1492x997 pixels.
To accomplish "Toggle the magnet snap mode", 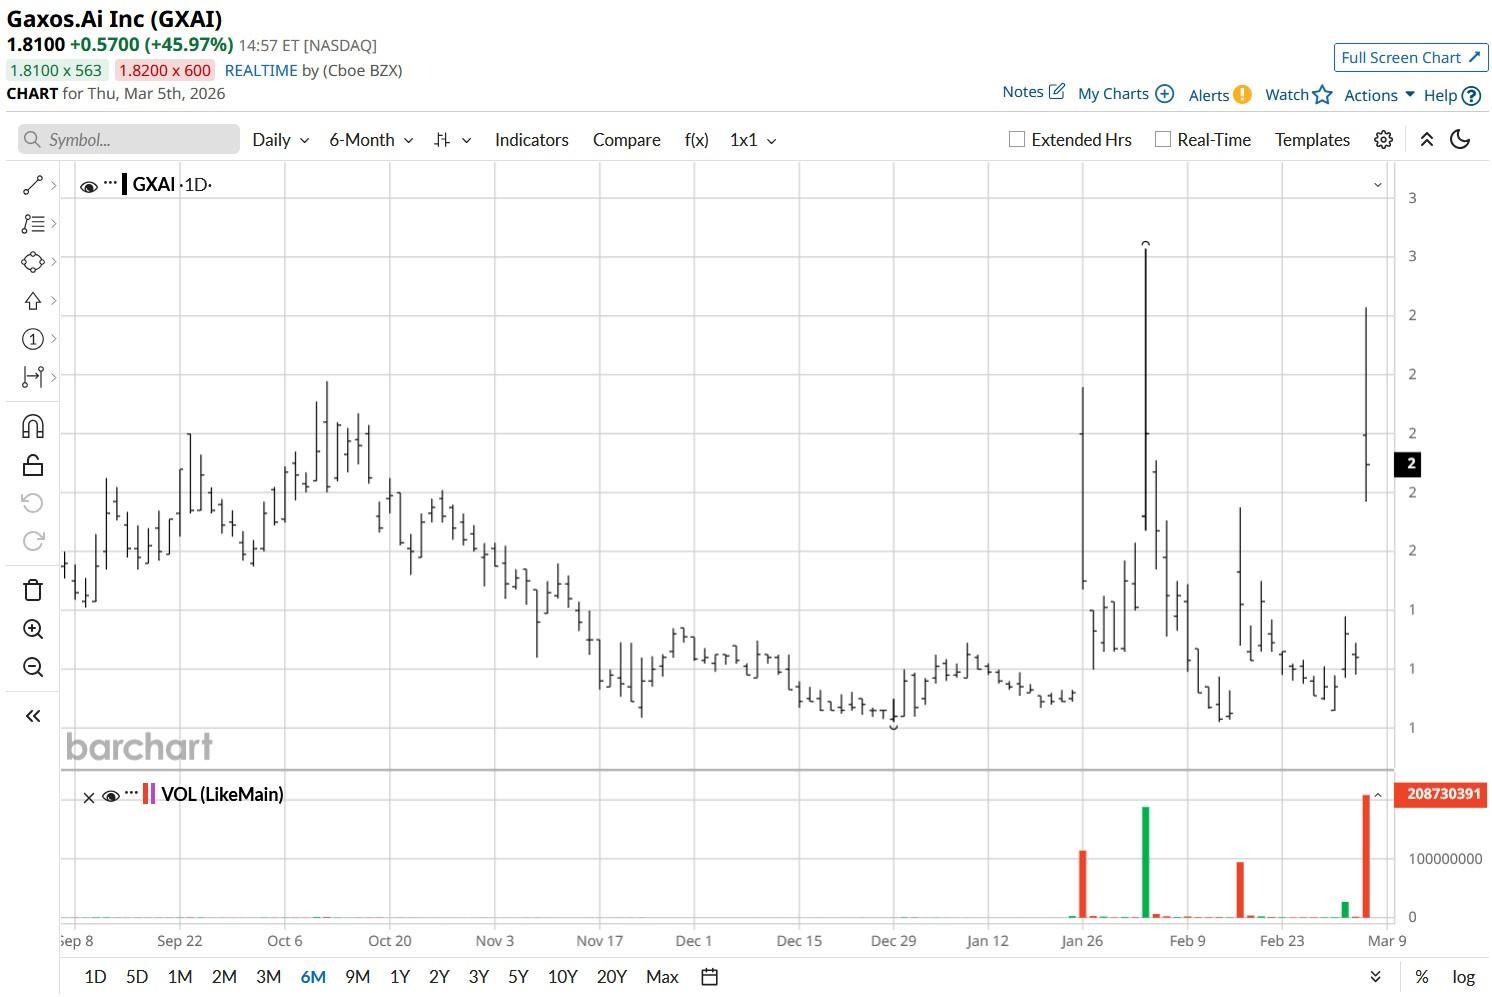I will [32, 427].
